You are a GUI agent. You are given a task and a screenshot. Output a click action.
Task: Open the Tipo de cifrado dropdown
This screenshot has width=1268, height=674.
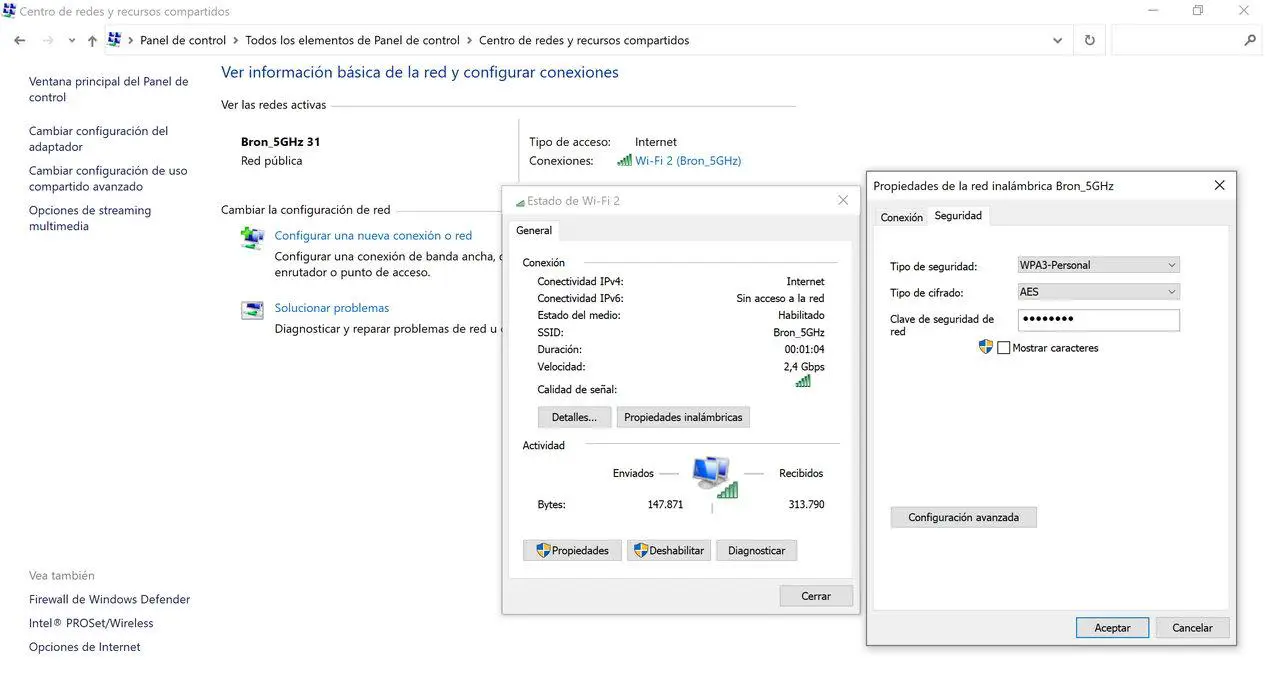(1098, 292)
